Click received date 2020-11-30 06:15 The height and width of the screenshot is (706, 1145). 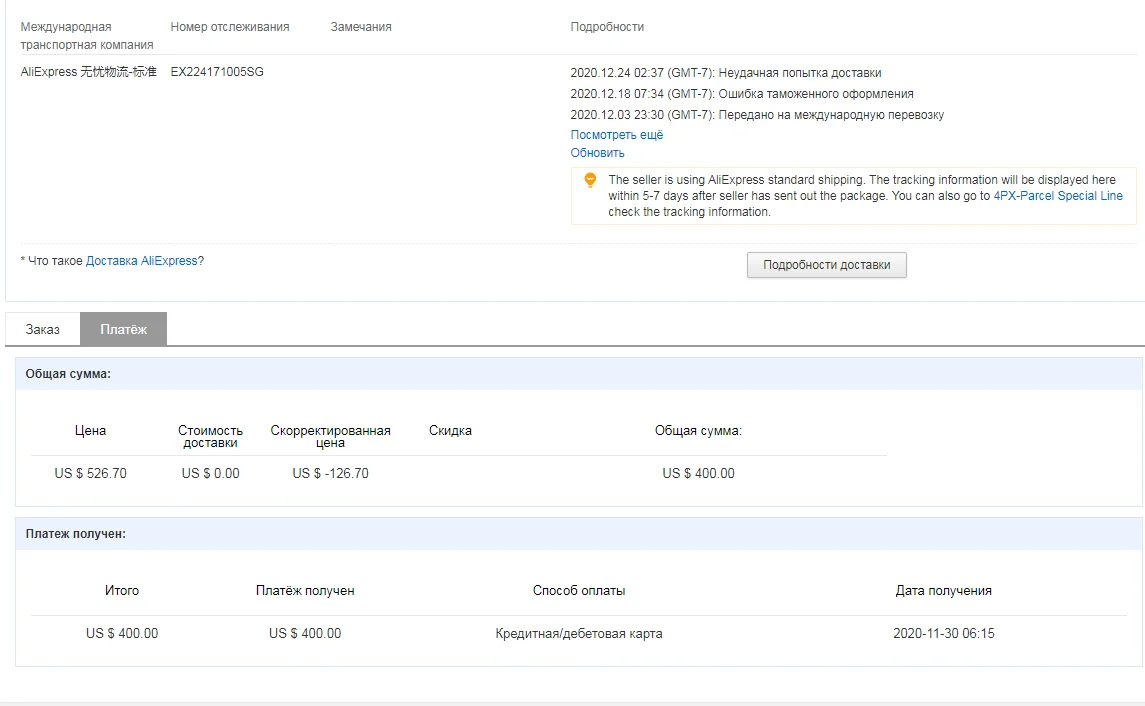pyautogui.click(x=943, y=634)
